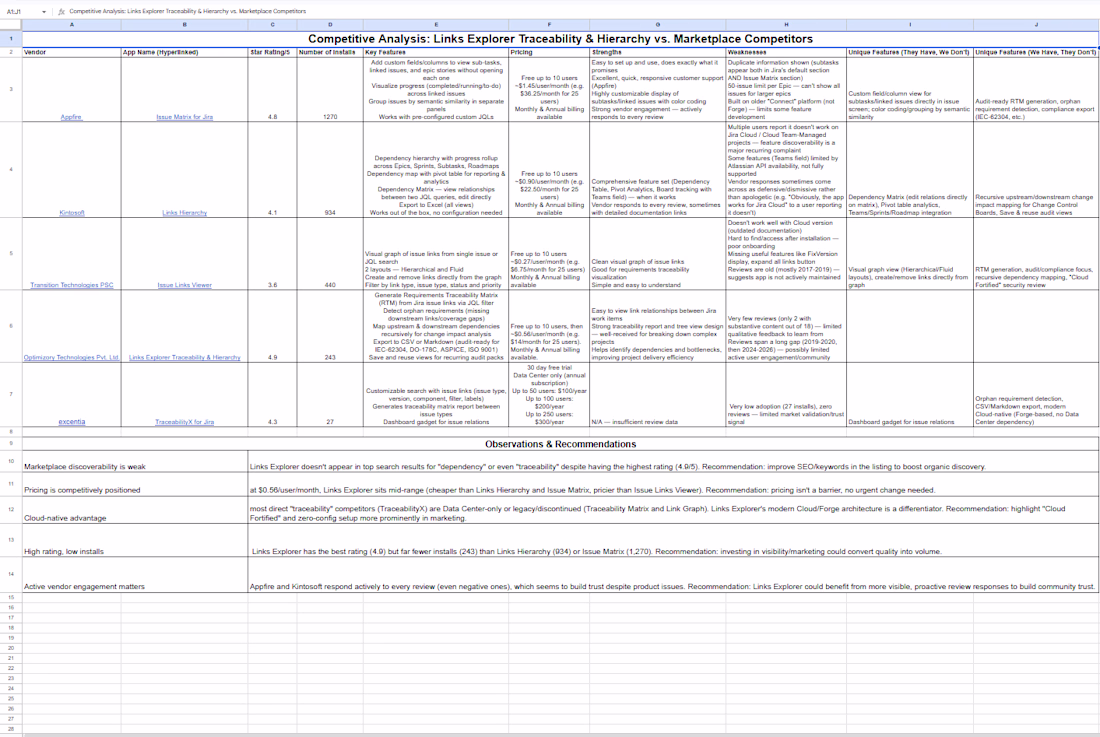Click the Unique Features (They Have, We Don't) header
This screenshot has width=1100, height=737.
point(910,52)
